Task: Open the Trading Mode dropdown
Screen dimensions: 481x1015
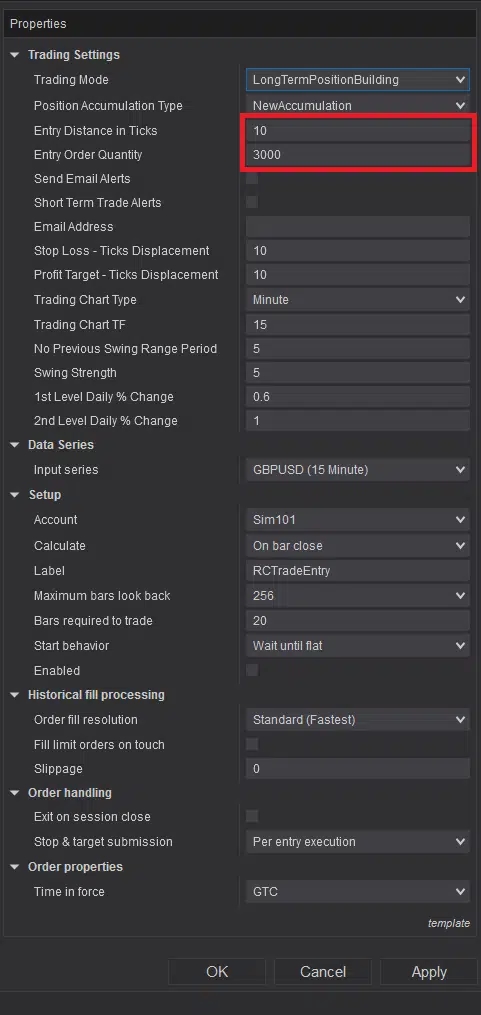Action: click(357, 80)
